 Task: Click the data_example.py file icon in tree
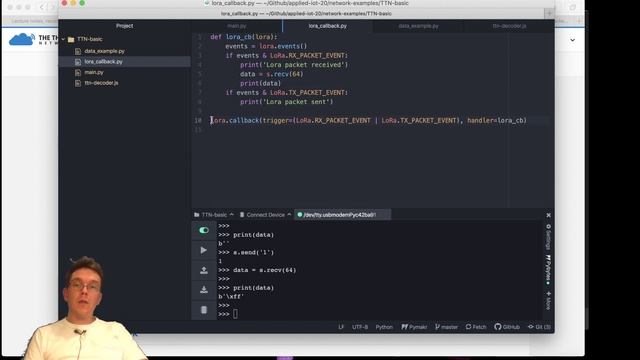[x=78, y=51]
